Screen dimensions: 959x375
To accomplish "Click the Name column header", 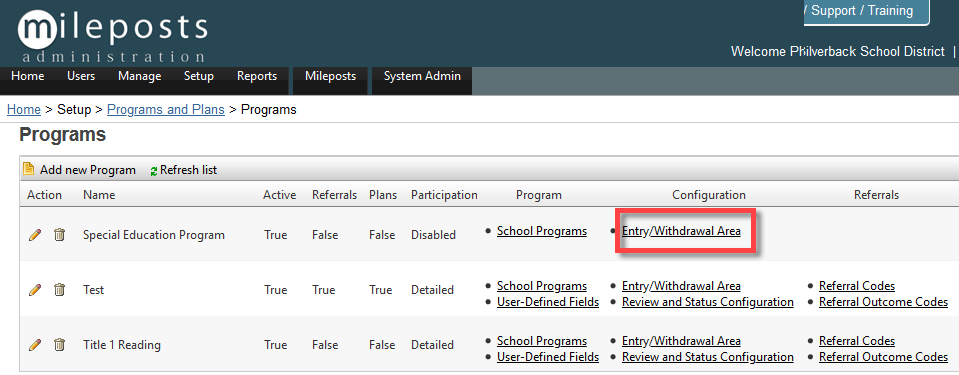I will 99,195.
